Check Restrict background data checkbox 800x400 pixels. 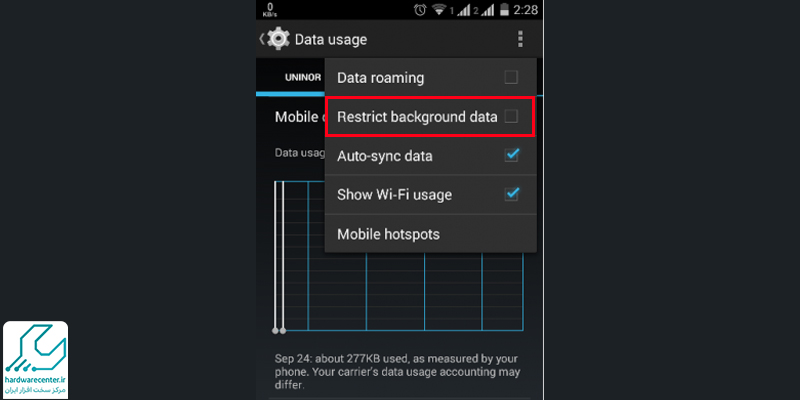pos(511,117)
